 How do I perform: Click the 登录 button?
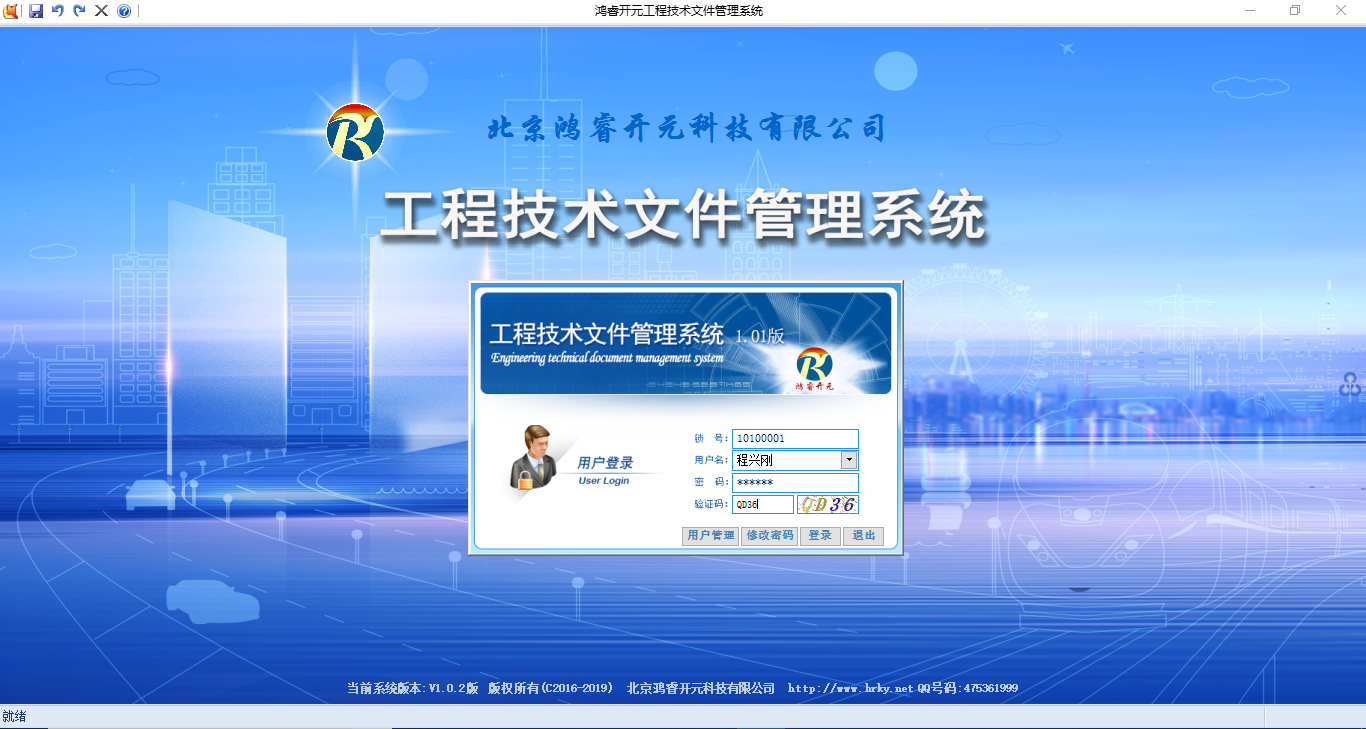tap(820, 536)
